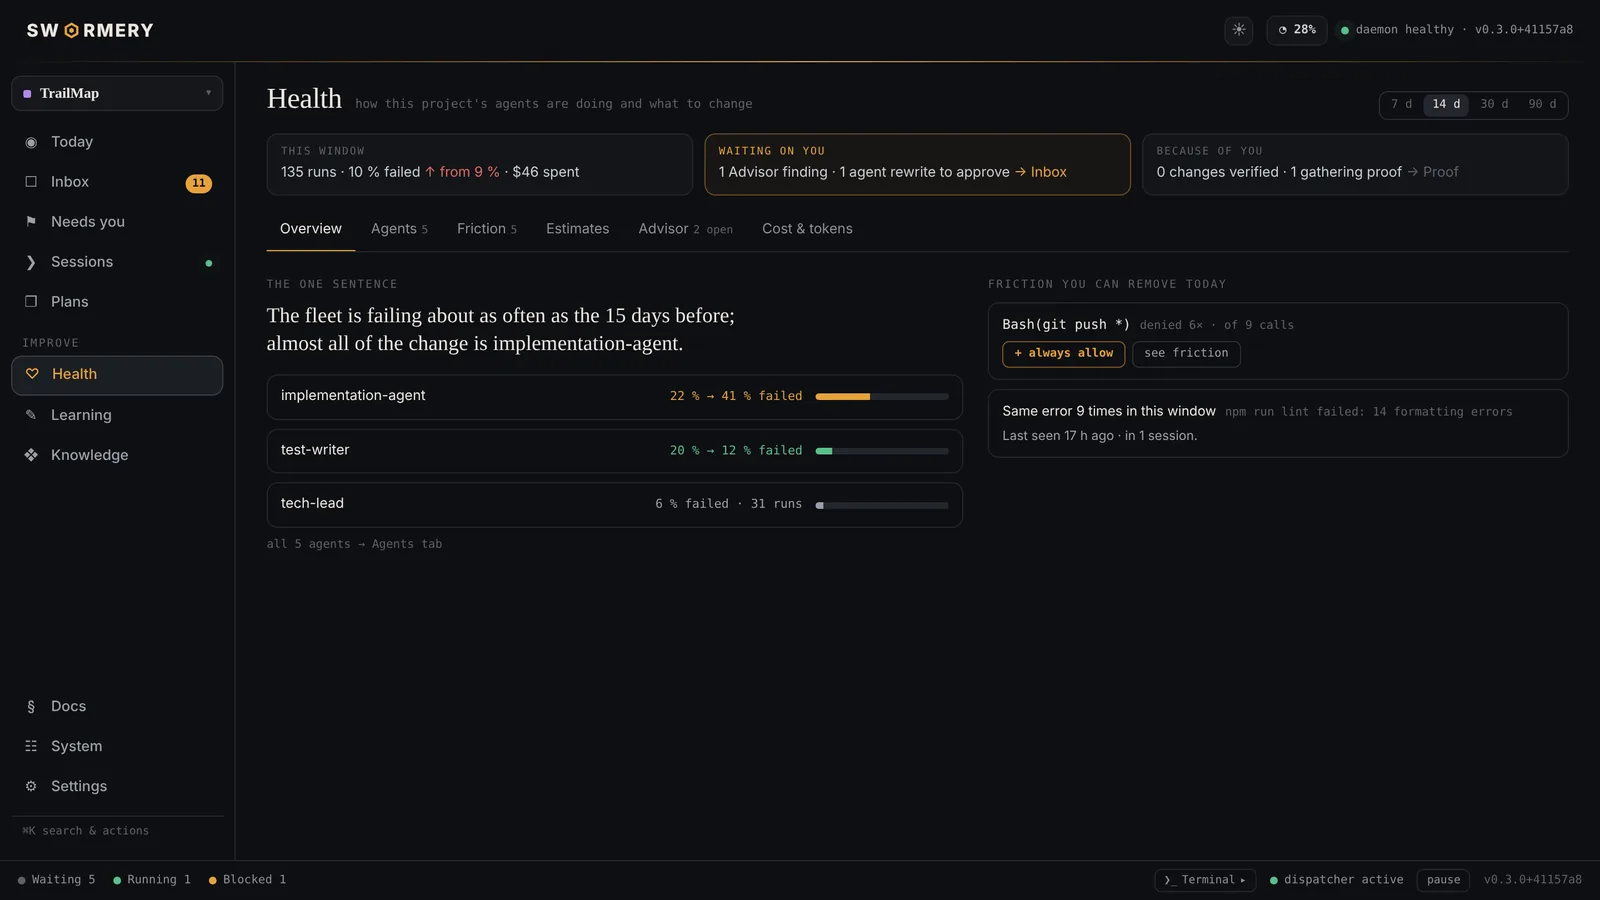
Task: Click the Waiting 5 status entry
Action: click(x=56, y=880)
